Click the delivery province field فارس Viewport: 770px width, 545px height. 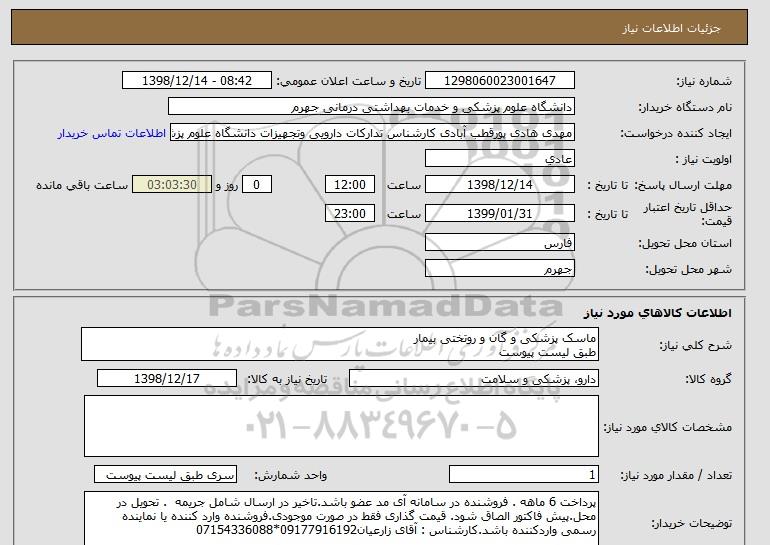coord(499,243)
